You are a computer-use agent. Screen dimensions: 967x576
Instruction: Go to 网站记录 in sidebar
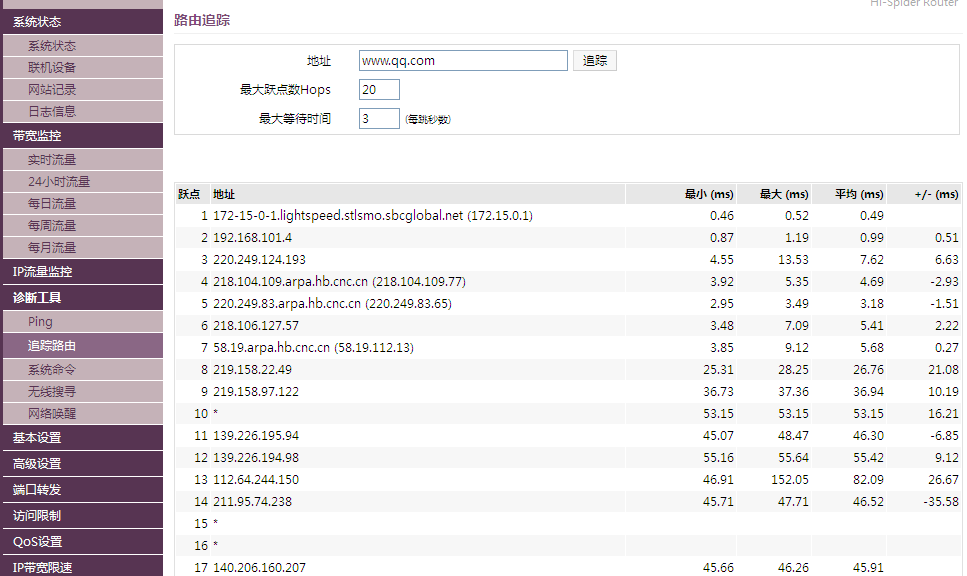click(52, 90)
